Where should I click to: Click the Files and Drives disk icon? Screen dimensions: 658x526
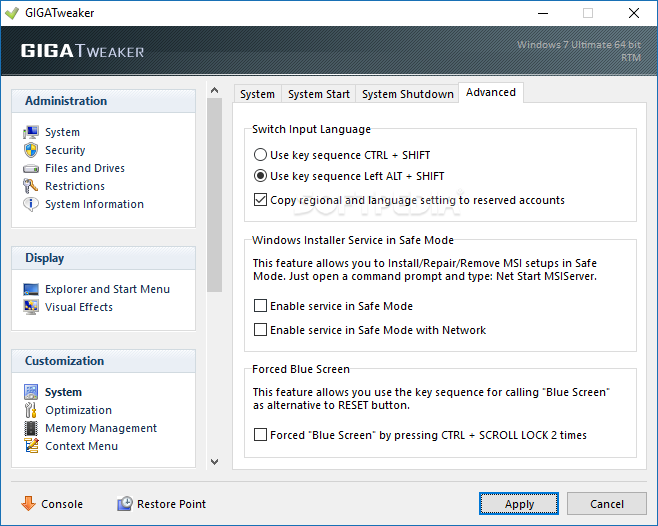click(x=31, y=169)
